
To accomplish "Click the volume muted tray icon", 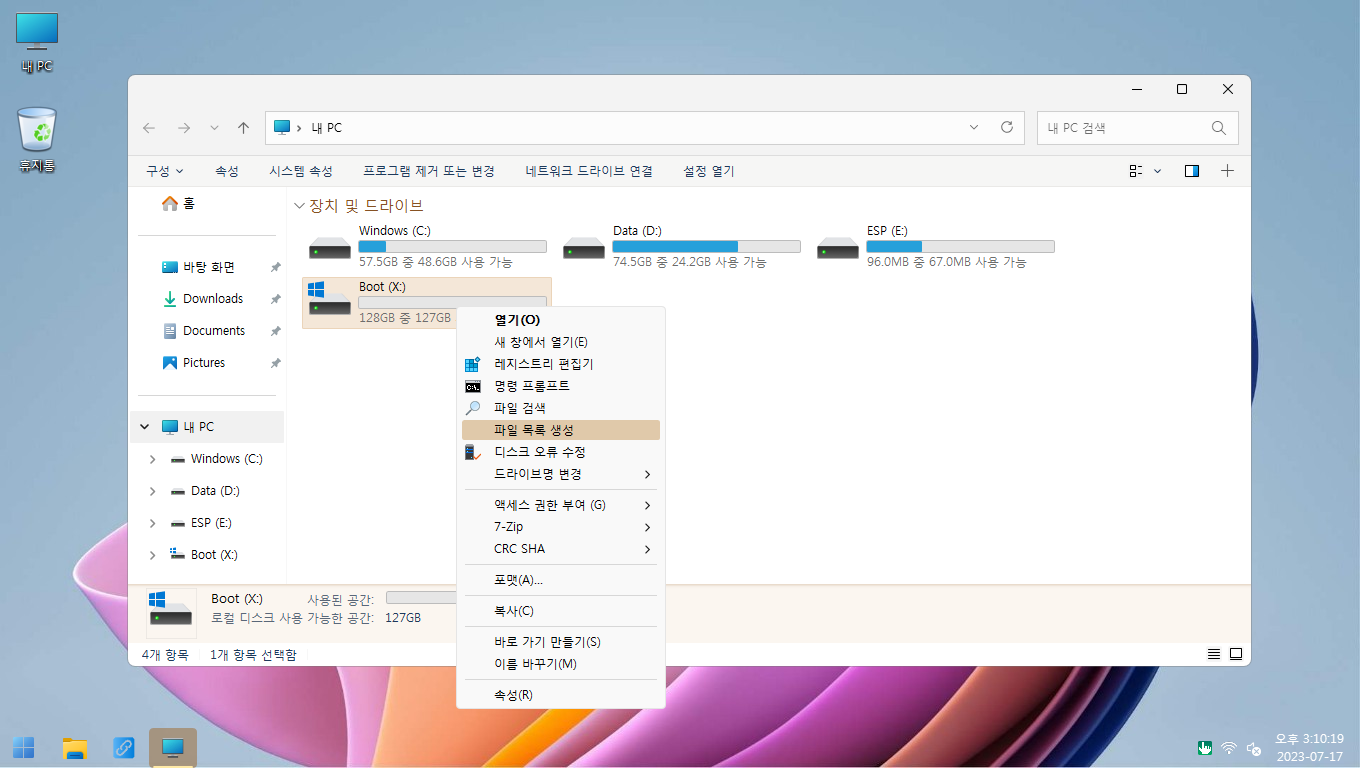I will point(1254,747).
